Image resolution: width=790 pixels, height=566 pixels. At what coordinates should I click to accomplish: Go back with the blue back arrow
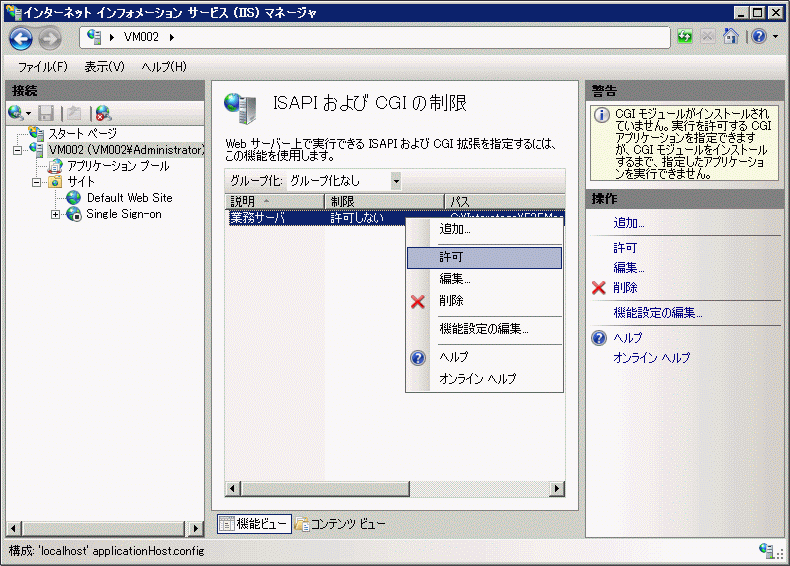tap(21, 38)
